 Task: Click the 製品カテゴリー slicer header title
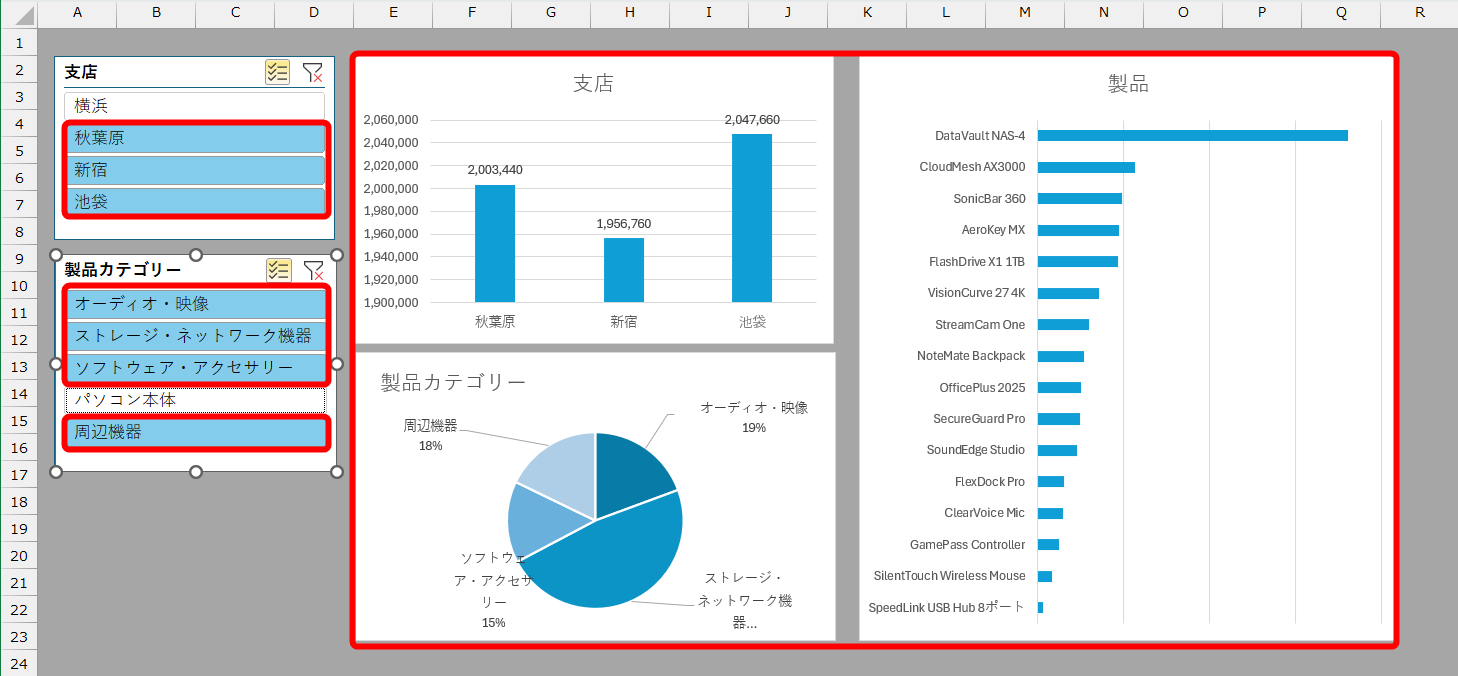click(x=123, y=270)
